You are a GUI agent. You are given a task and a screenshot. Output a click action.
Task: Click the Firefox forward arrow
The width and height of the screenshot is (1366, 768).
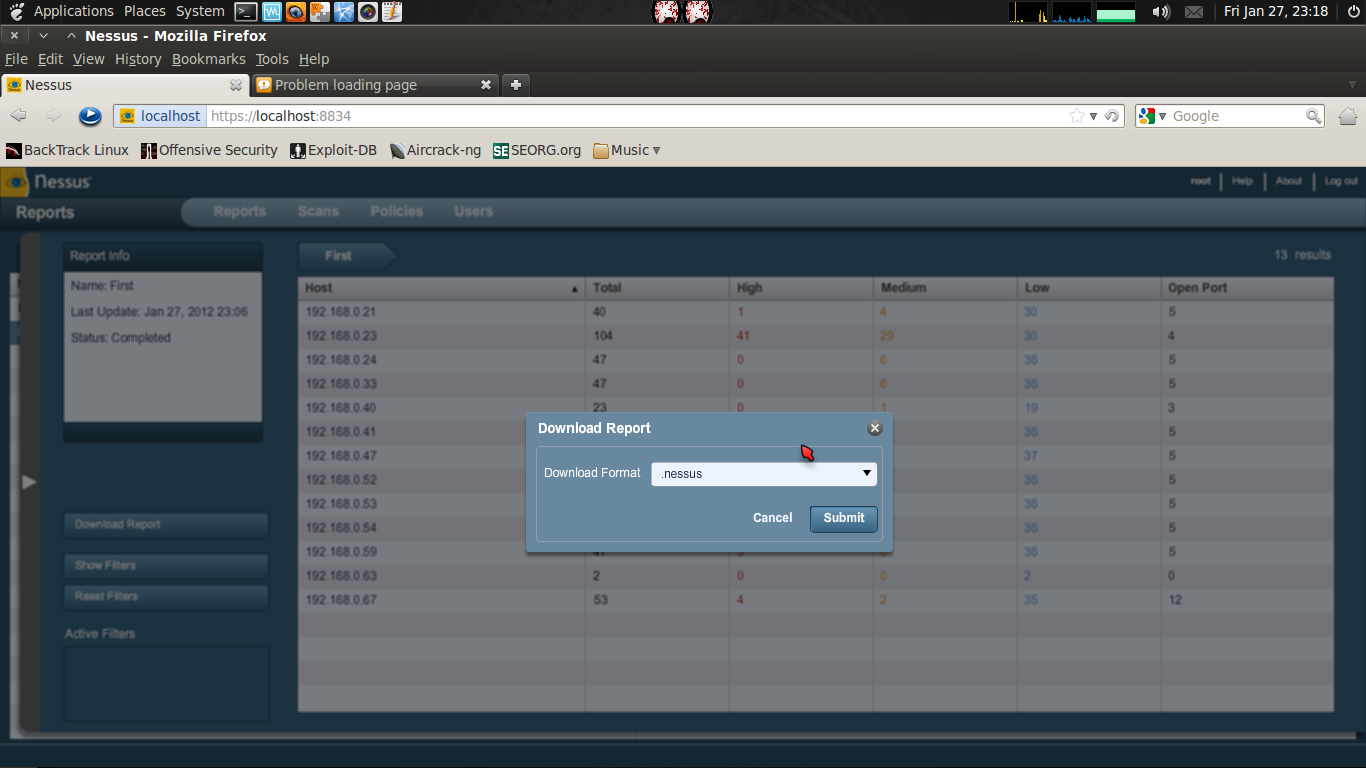click(x=53, y=116)
